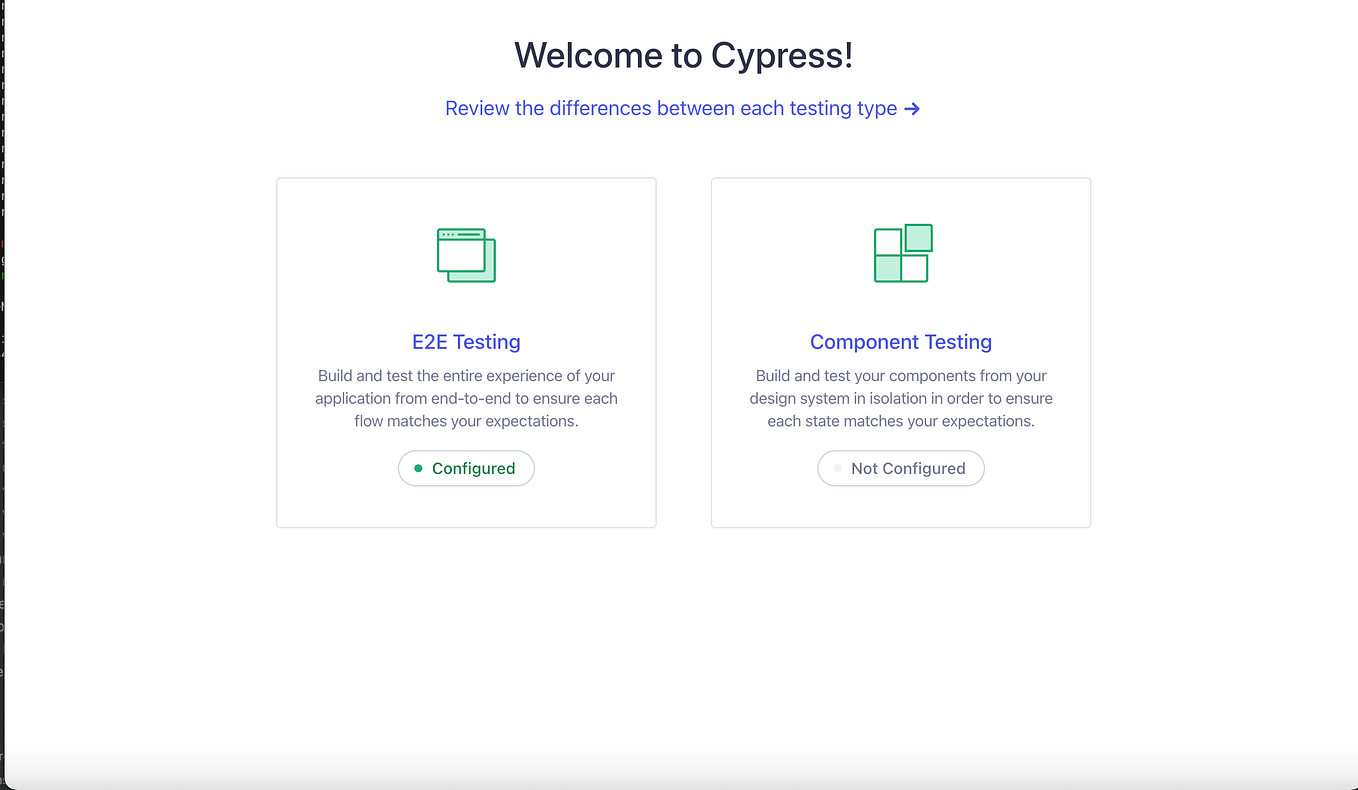Screen dimensions: 1358x790
Task: Click the shaded top-right square of the component icon
Action: [918, 237]
